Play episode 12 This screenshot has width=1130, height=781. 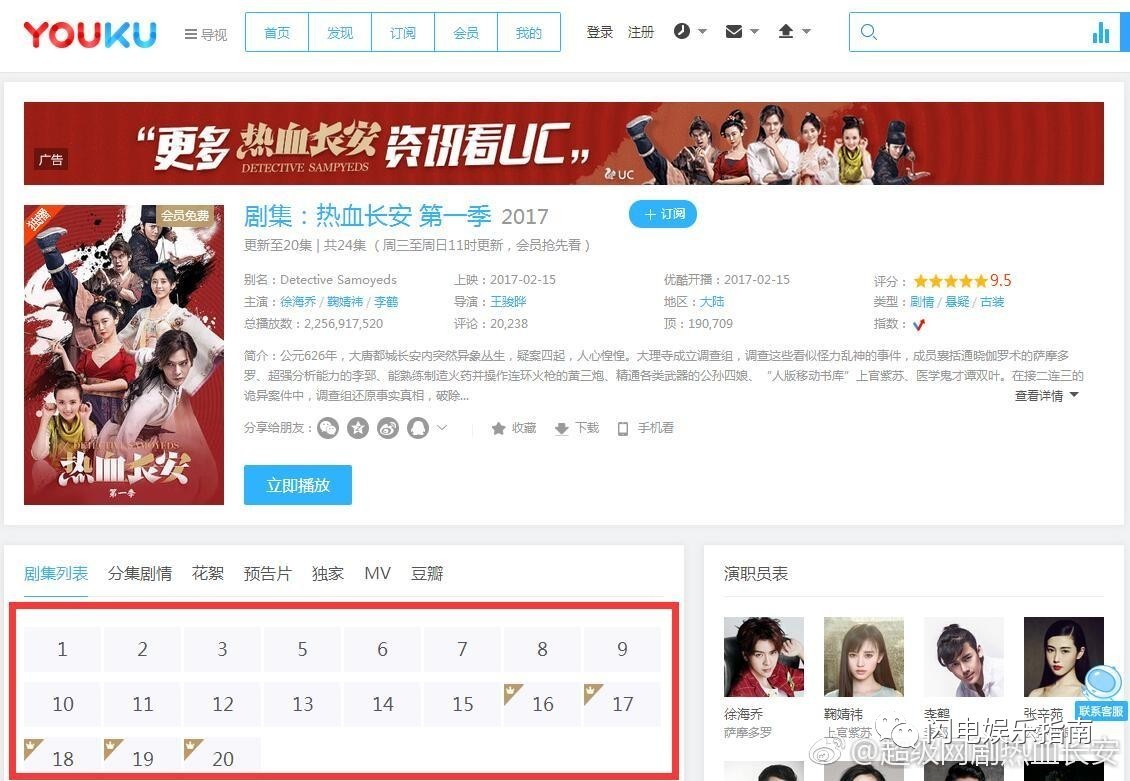pos(223,704)
